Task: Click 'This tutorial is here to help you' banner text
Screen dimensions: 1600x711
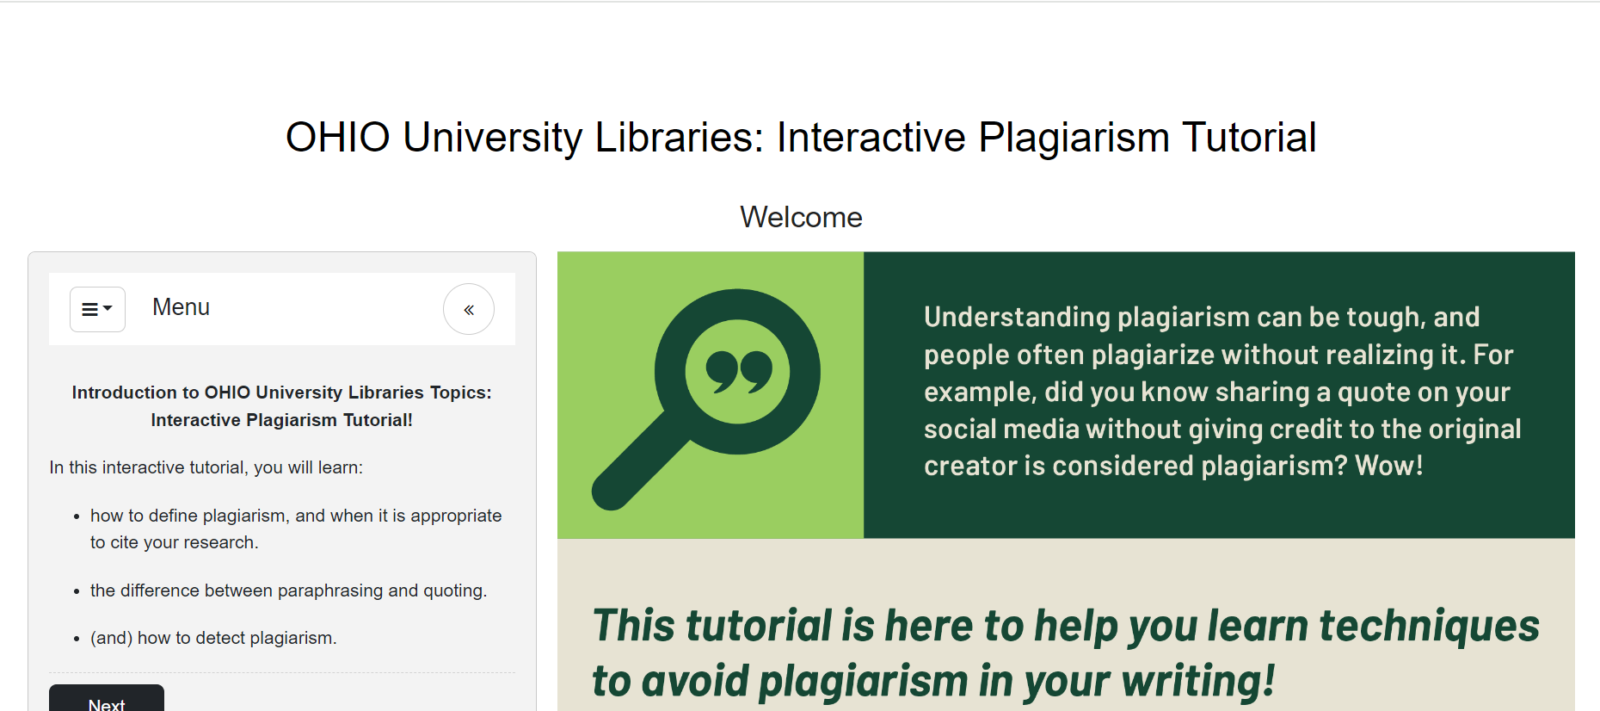Action: 1066,653
